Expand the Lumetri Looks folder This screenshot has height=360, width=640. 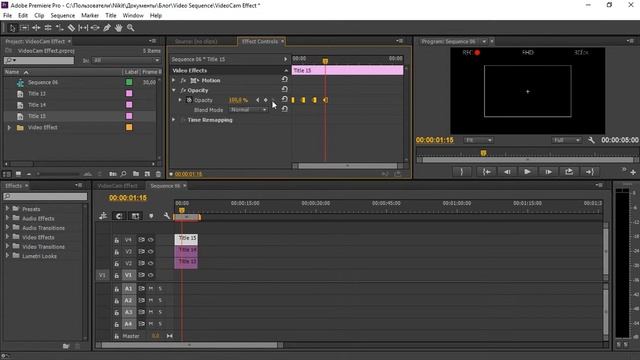click(7, 256)
